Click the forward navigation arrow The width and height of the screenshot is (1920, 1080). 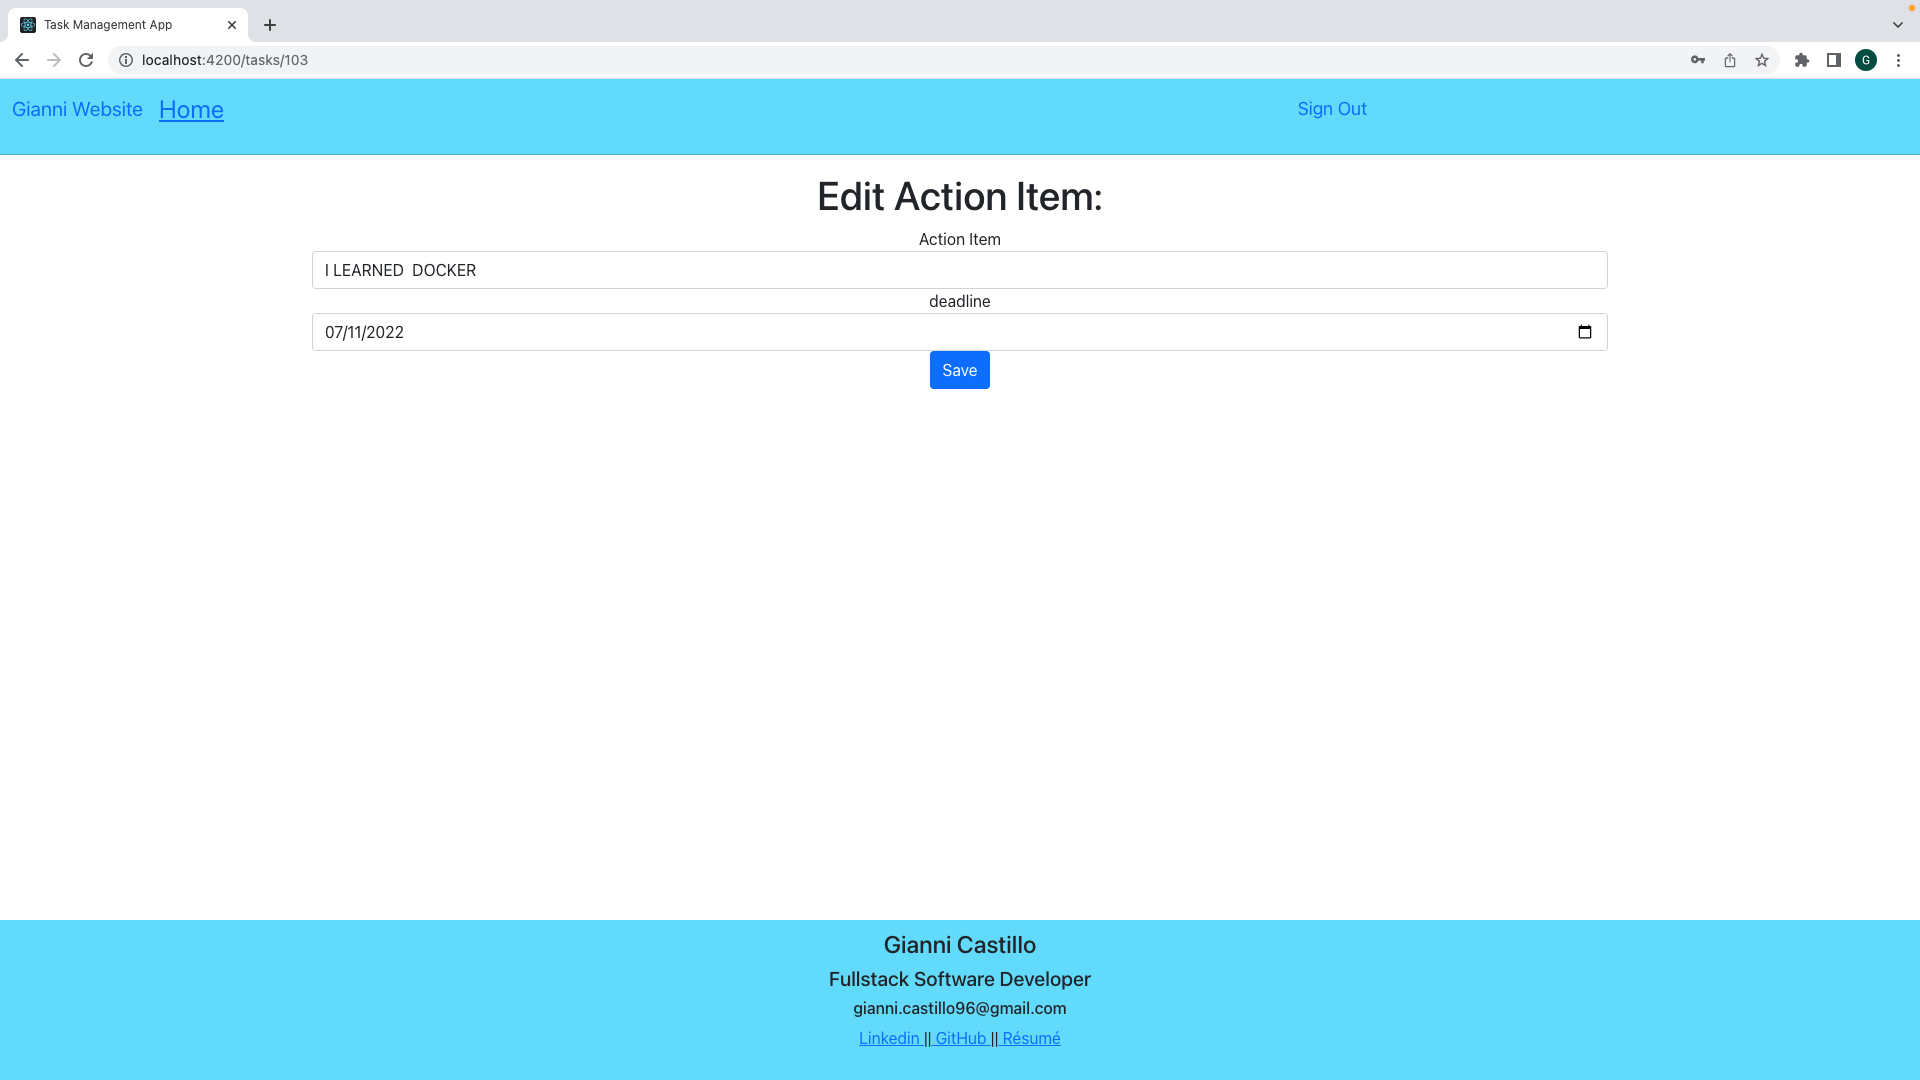point(54,60)
